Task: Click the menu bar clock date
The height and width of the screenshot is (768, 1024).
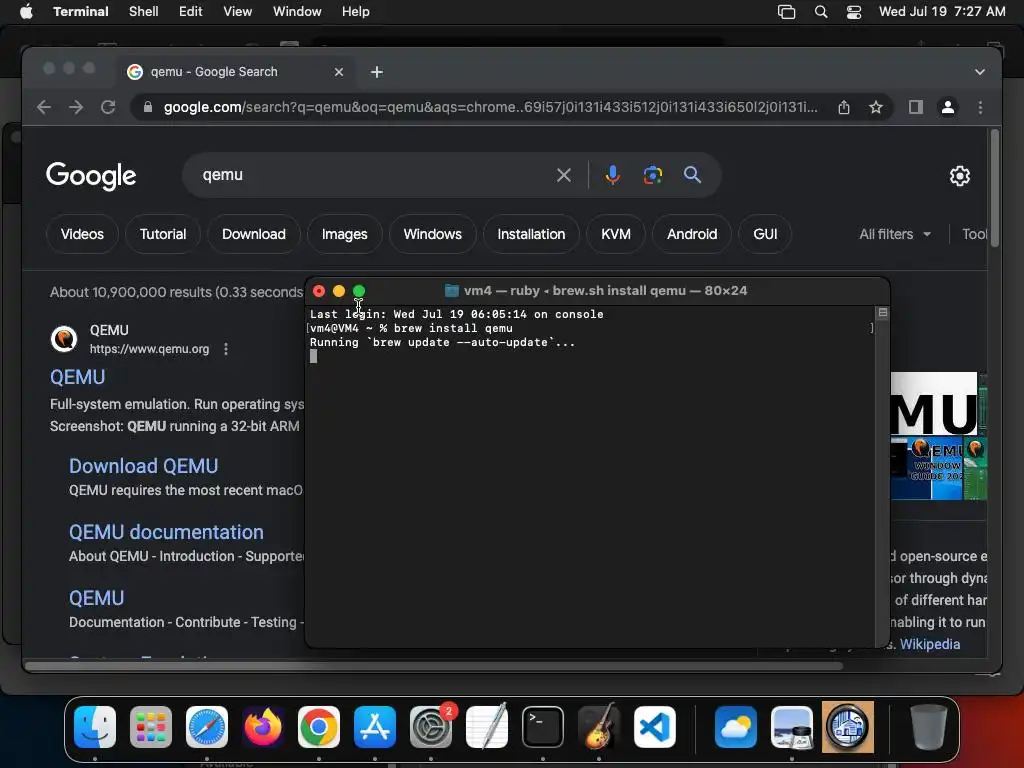Action: (x=942, y=12)
